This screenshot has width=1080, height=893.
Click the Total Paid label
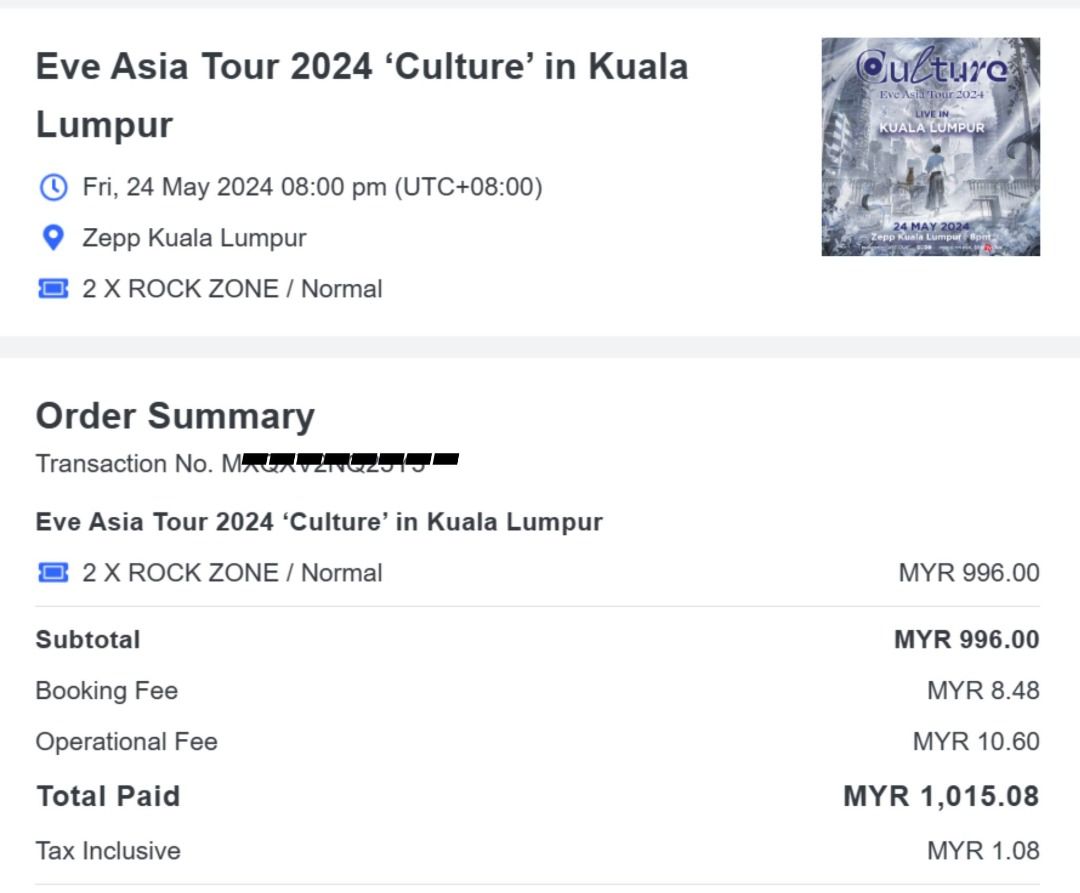(108, 797)
